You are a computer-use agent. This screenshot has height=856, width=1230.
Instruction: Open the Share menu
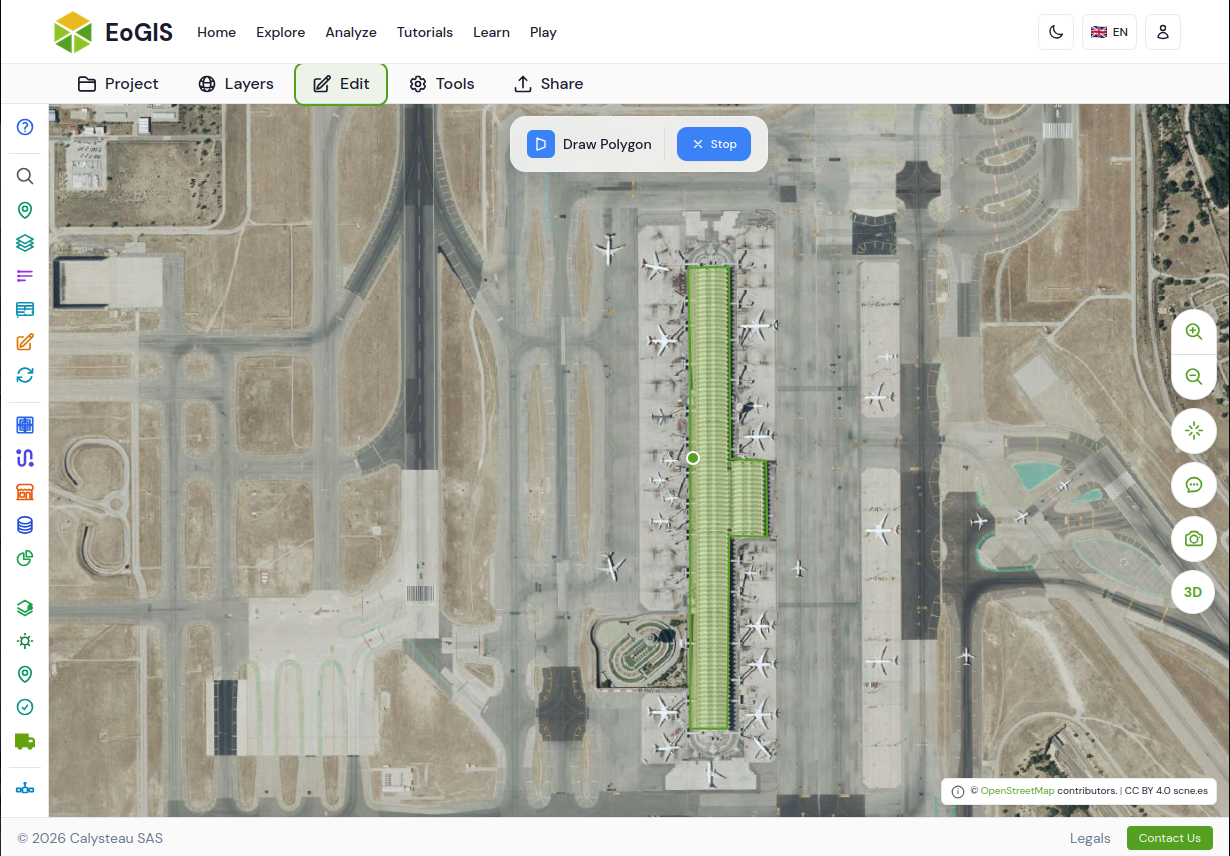click(x=548, y=84)
